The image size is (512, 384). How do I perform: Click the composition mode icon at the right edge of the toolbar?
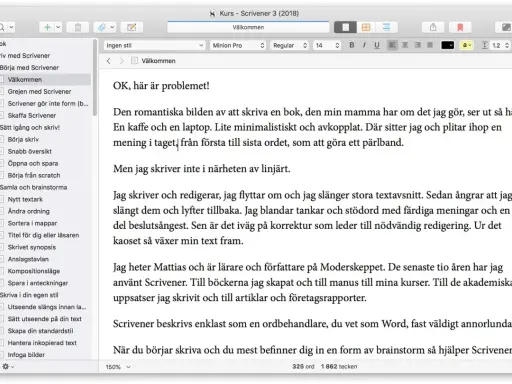point(506,27)
